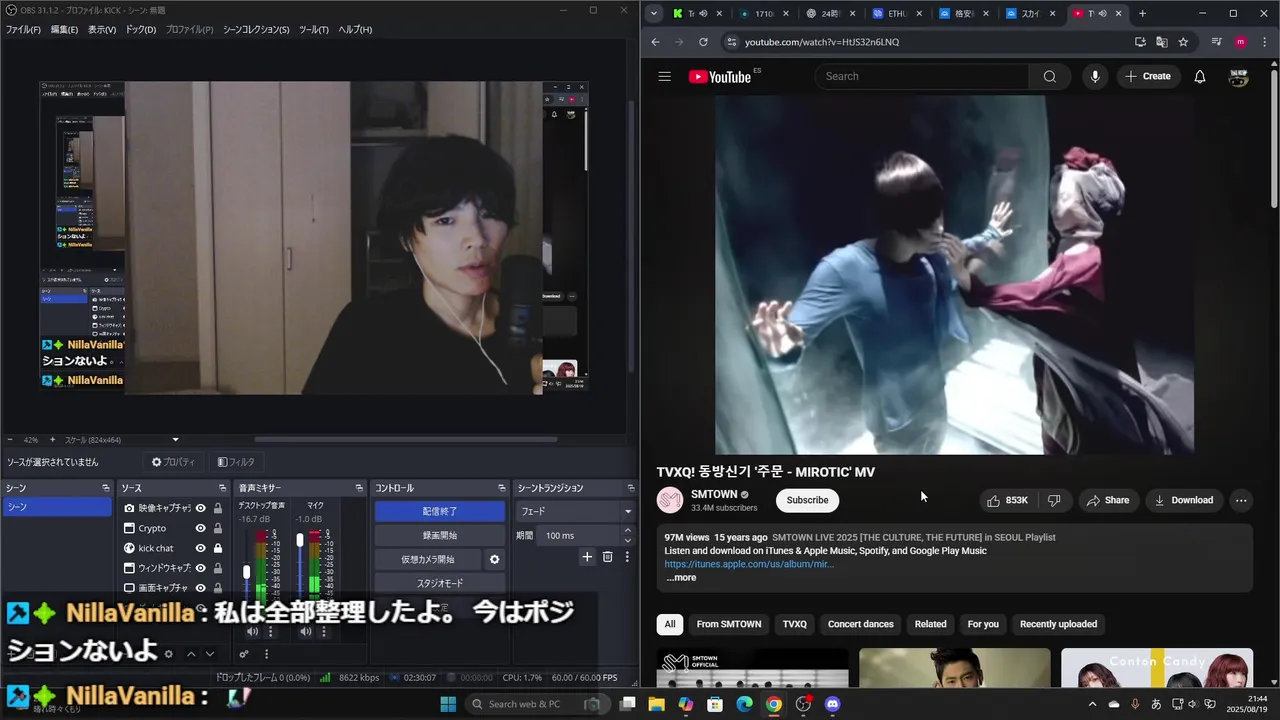Select the シーン scene in scenes list
The width and height of the screenshot is (1280, 720).
[x=57, y=507]
